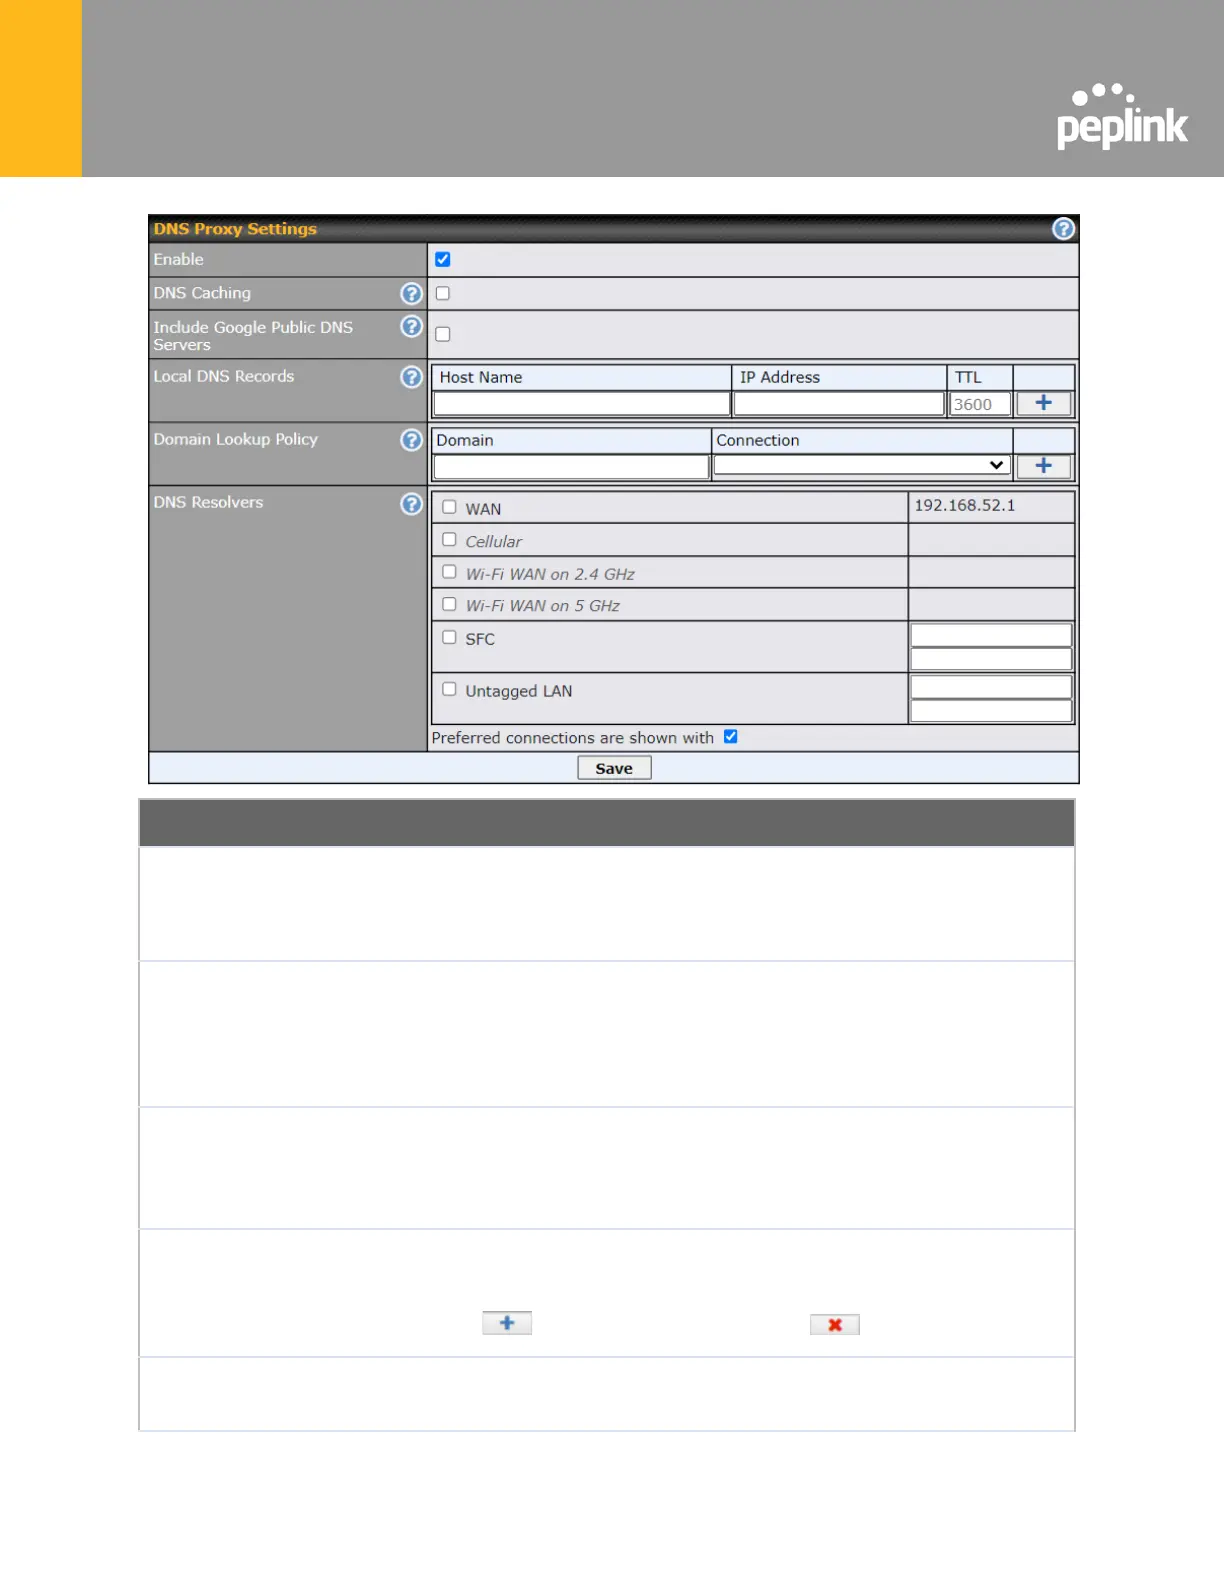1224x1584 pixels.
Task: Check the SFC resolver checkbox
Action: pyautogui.click(x=449, y=637)
